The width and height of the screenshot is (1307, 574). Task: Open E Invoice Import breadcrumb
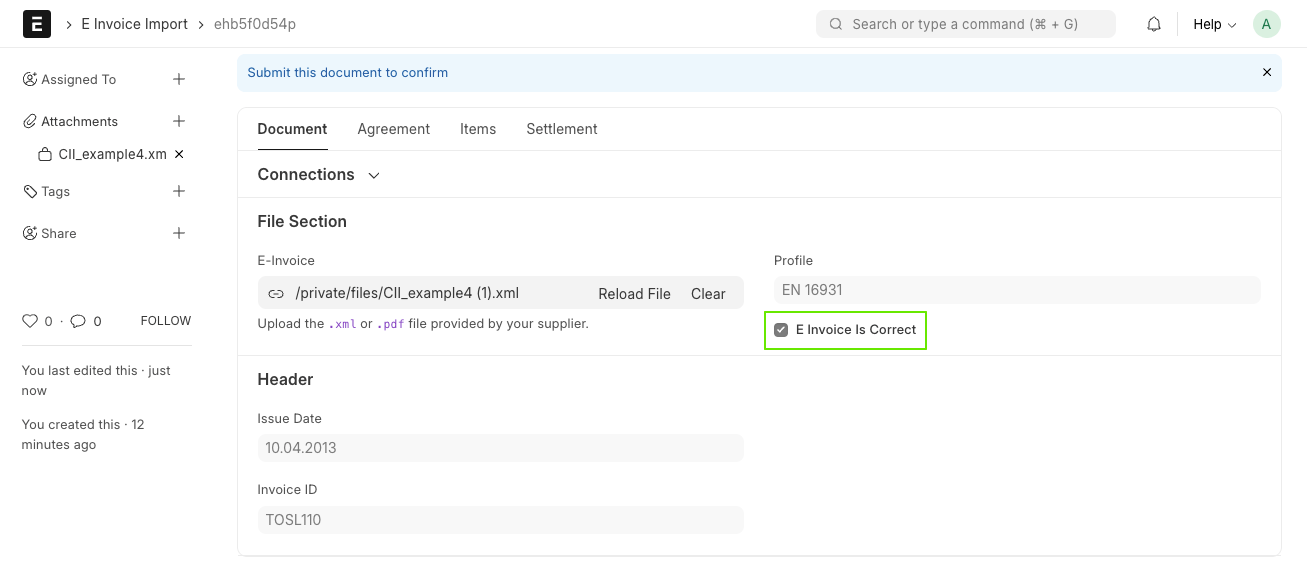point(134,24)
